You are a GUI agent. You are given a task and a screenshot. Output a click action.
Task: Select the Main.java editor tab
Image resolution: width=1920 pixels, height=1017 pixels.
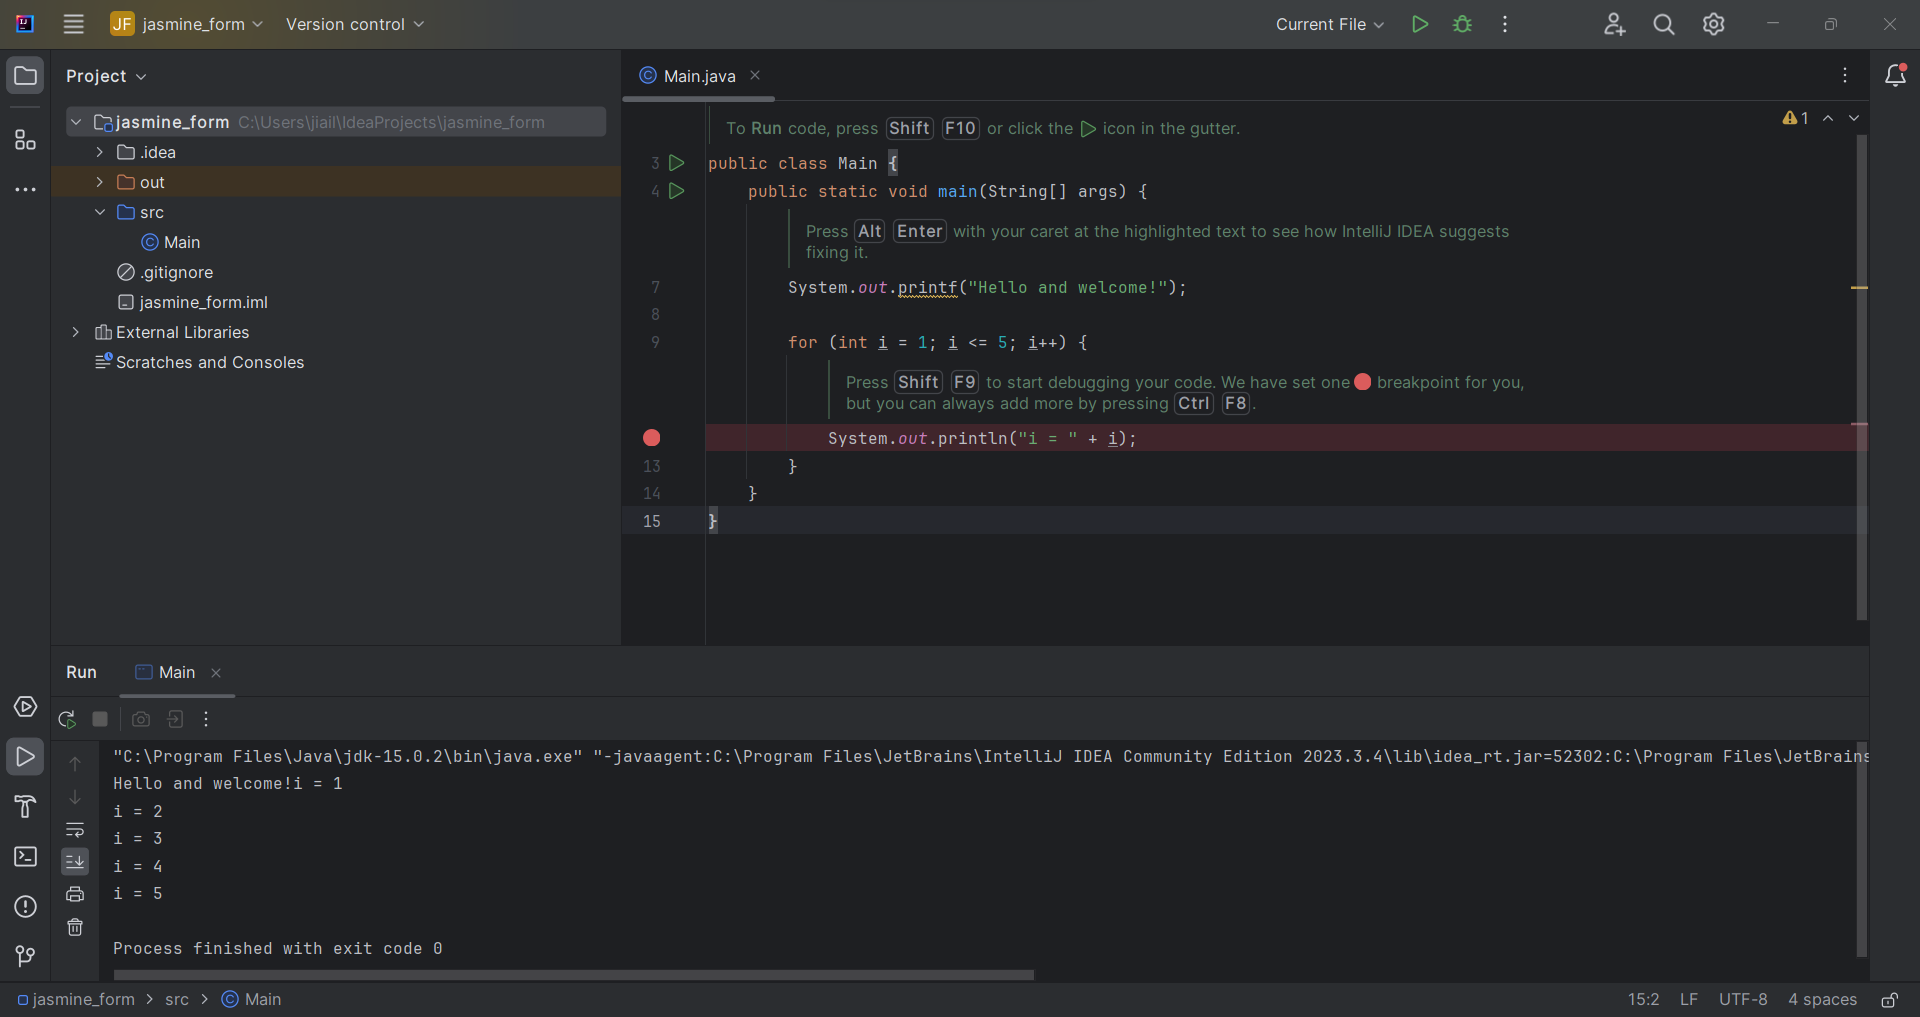click(x=699, y=76)
